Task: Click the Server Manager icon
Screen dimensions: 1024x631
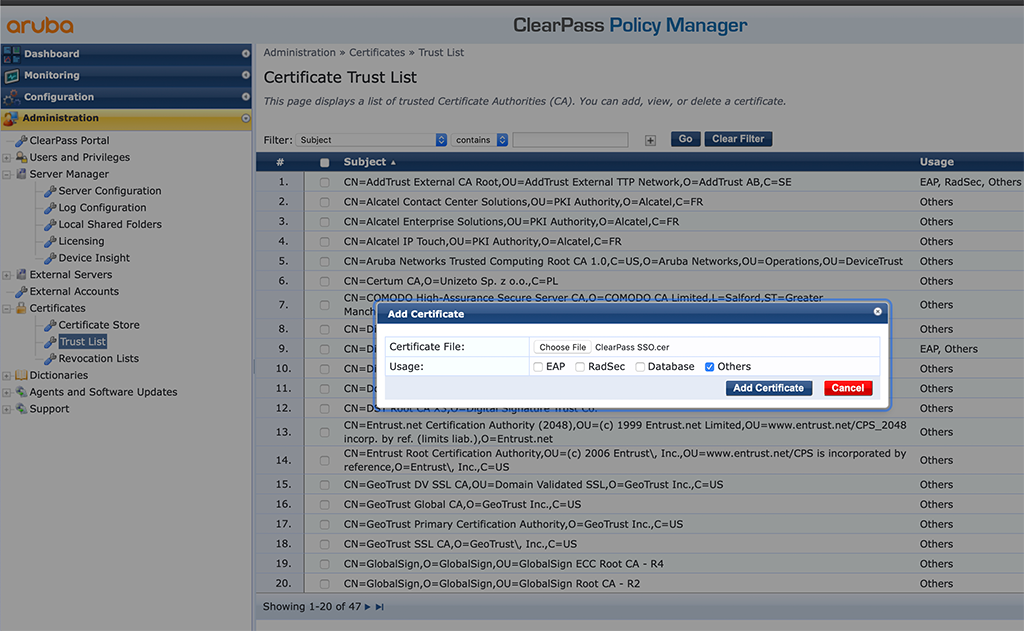Action: click(21, 174)
